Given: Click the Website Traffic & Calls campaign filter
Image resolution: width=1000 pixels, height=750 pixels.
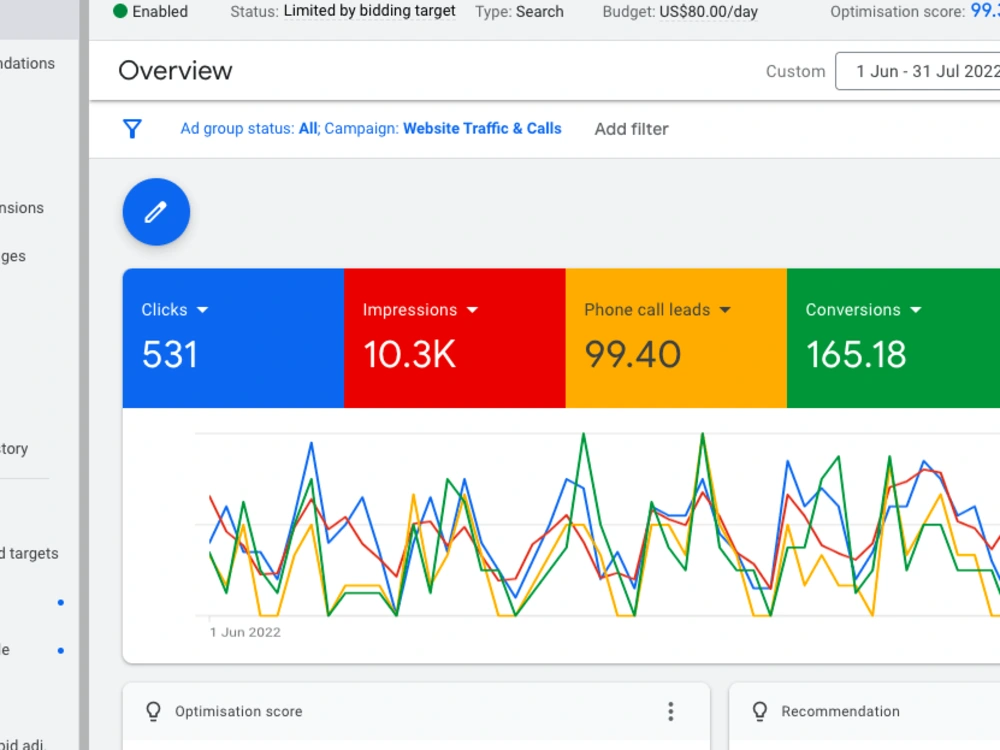Looking at the screenshot, I should click(482, 128).
